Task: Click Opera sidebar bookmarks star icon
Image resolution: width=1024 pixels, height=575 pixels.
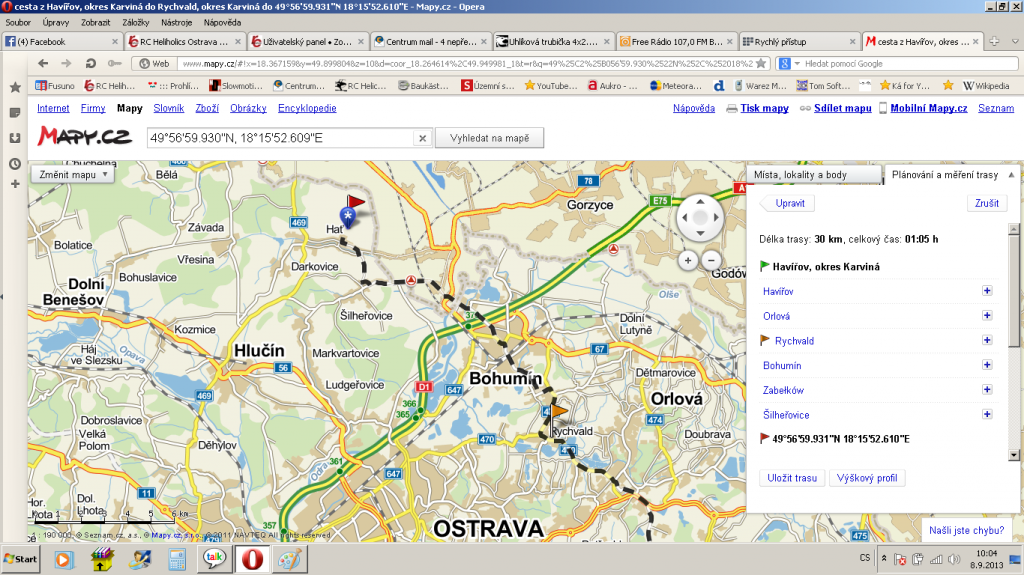Action: coord(15,88)
